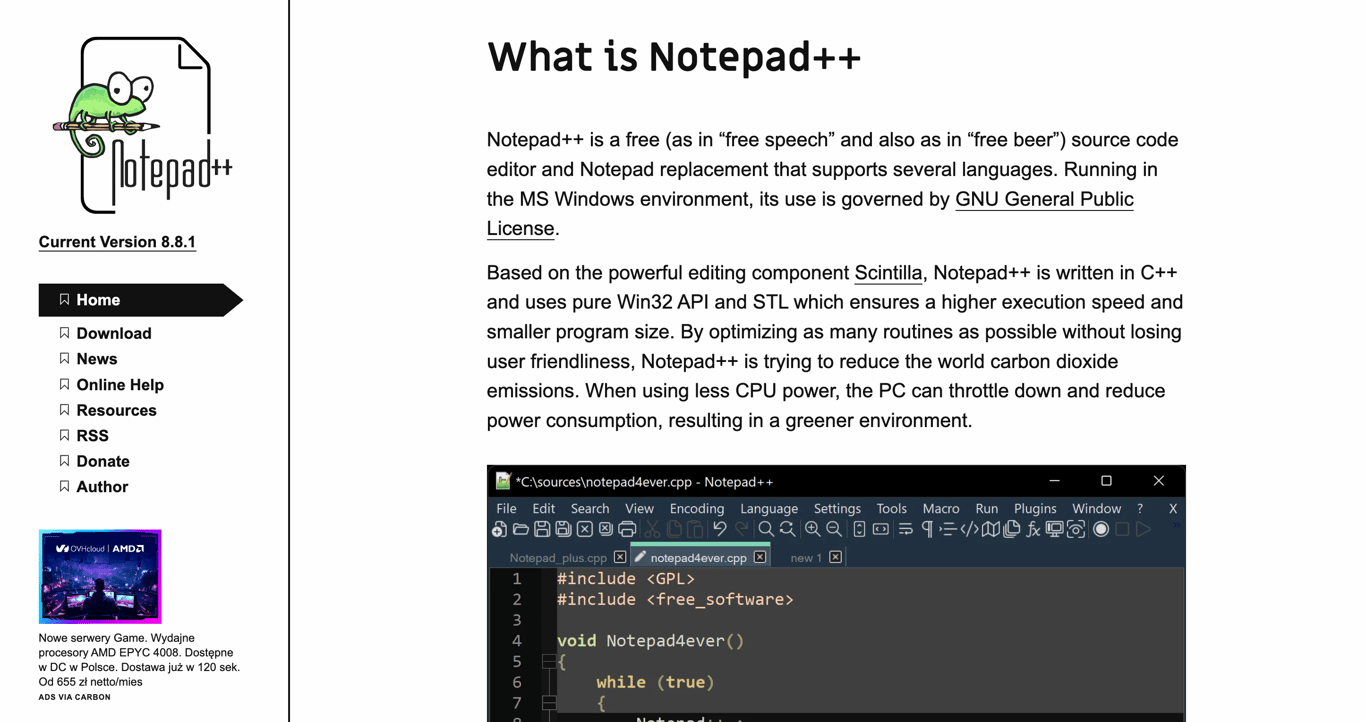
Task: Close the notepad4ever.cpp tab
Action: 760,557
